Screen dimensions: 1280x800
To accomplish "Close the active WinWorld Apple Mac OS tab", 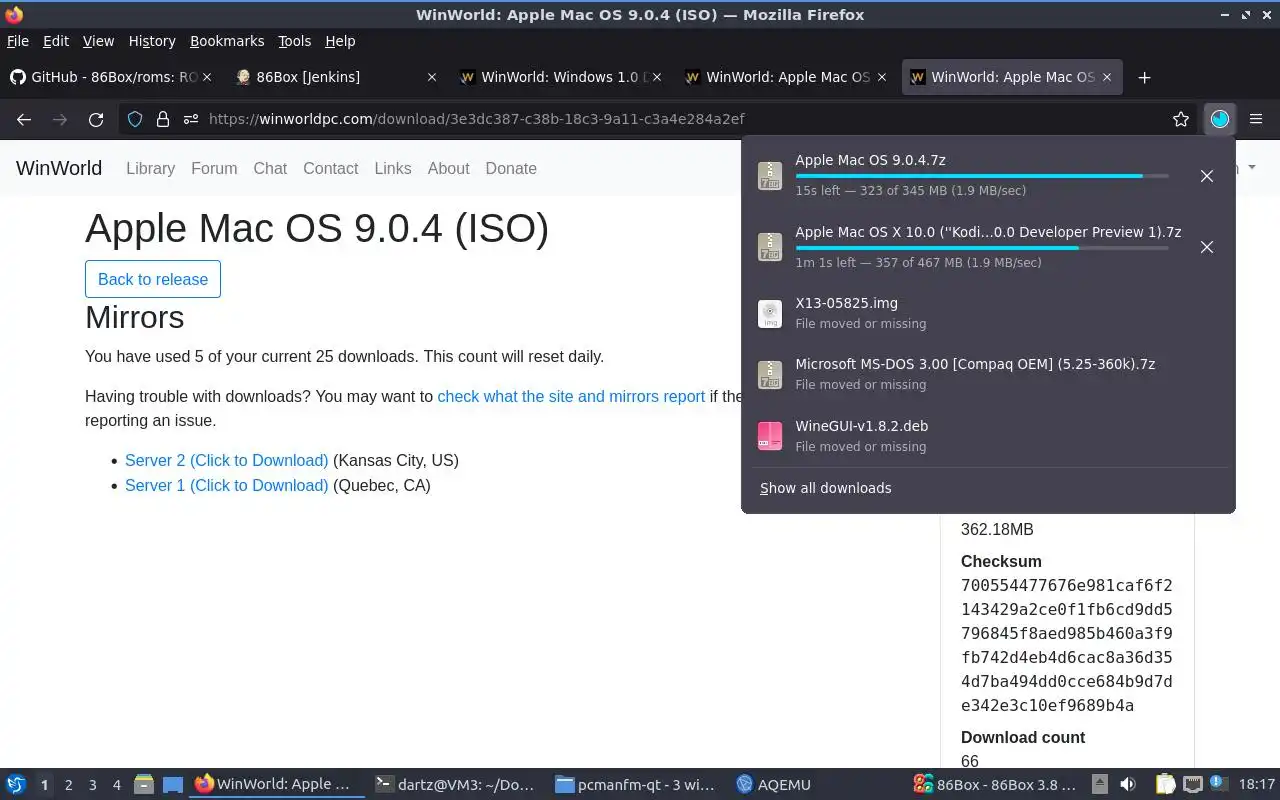I will 1107,77.
